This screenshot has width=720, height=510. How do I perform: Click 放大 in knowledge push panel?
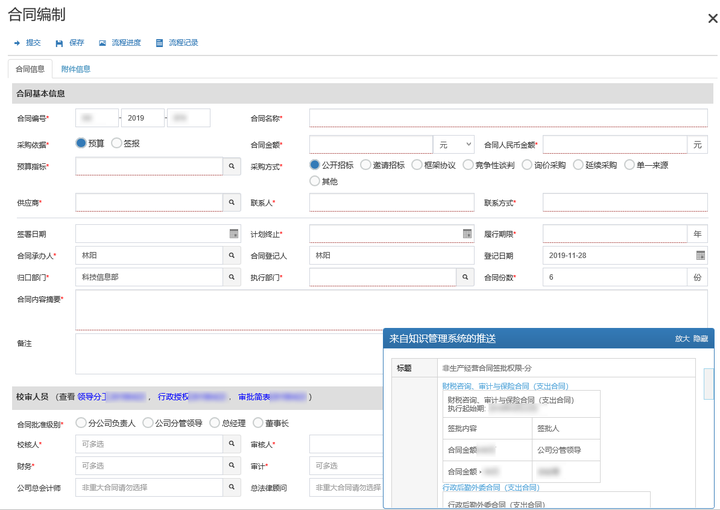(682, 339)
